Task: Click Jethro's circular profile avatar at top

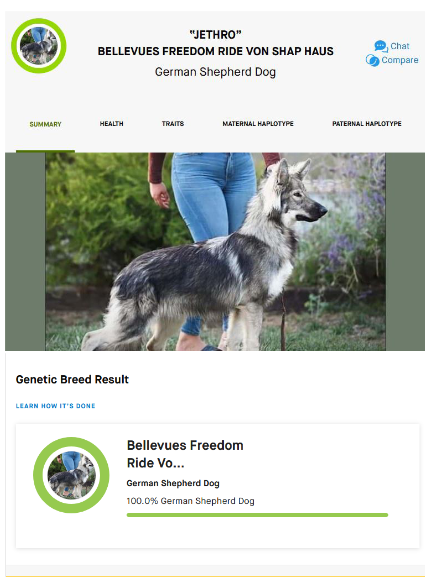Action: pyautogui.click(x=39, y=46)
